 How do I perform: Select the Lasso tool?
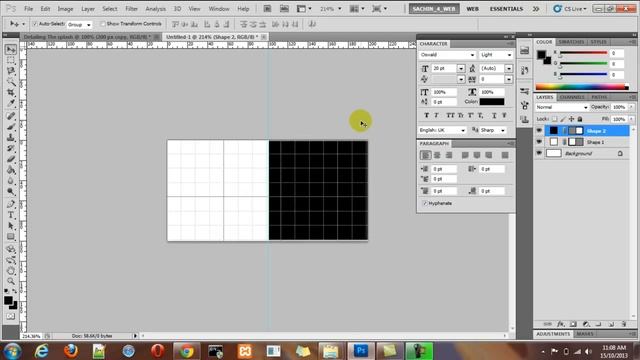11,71
